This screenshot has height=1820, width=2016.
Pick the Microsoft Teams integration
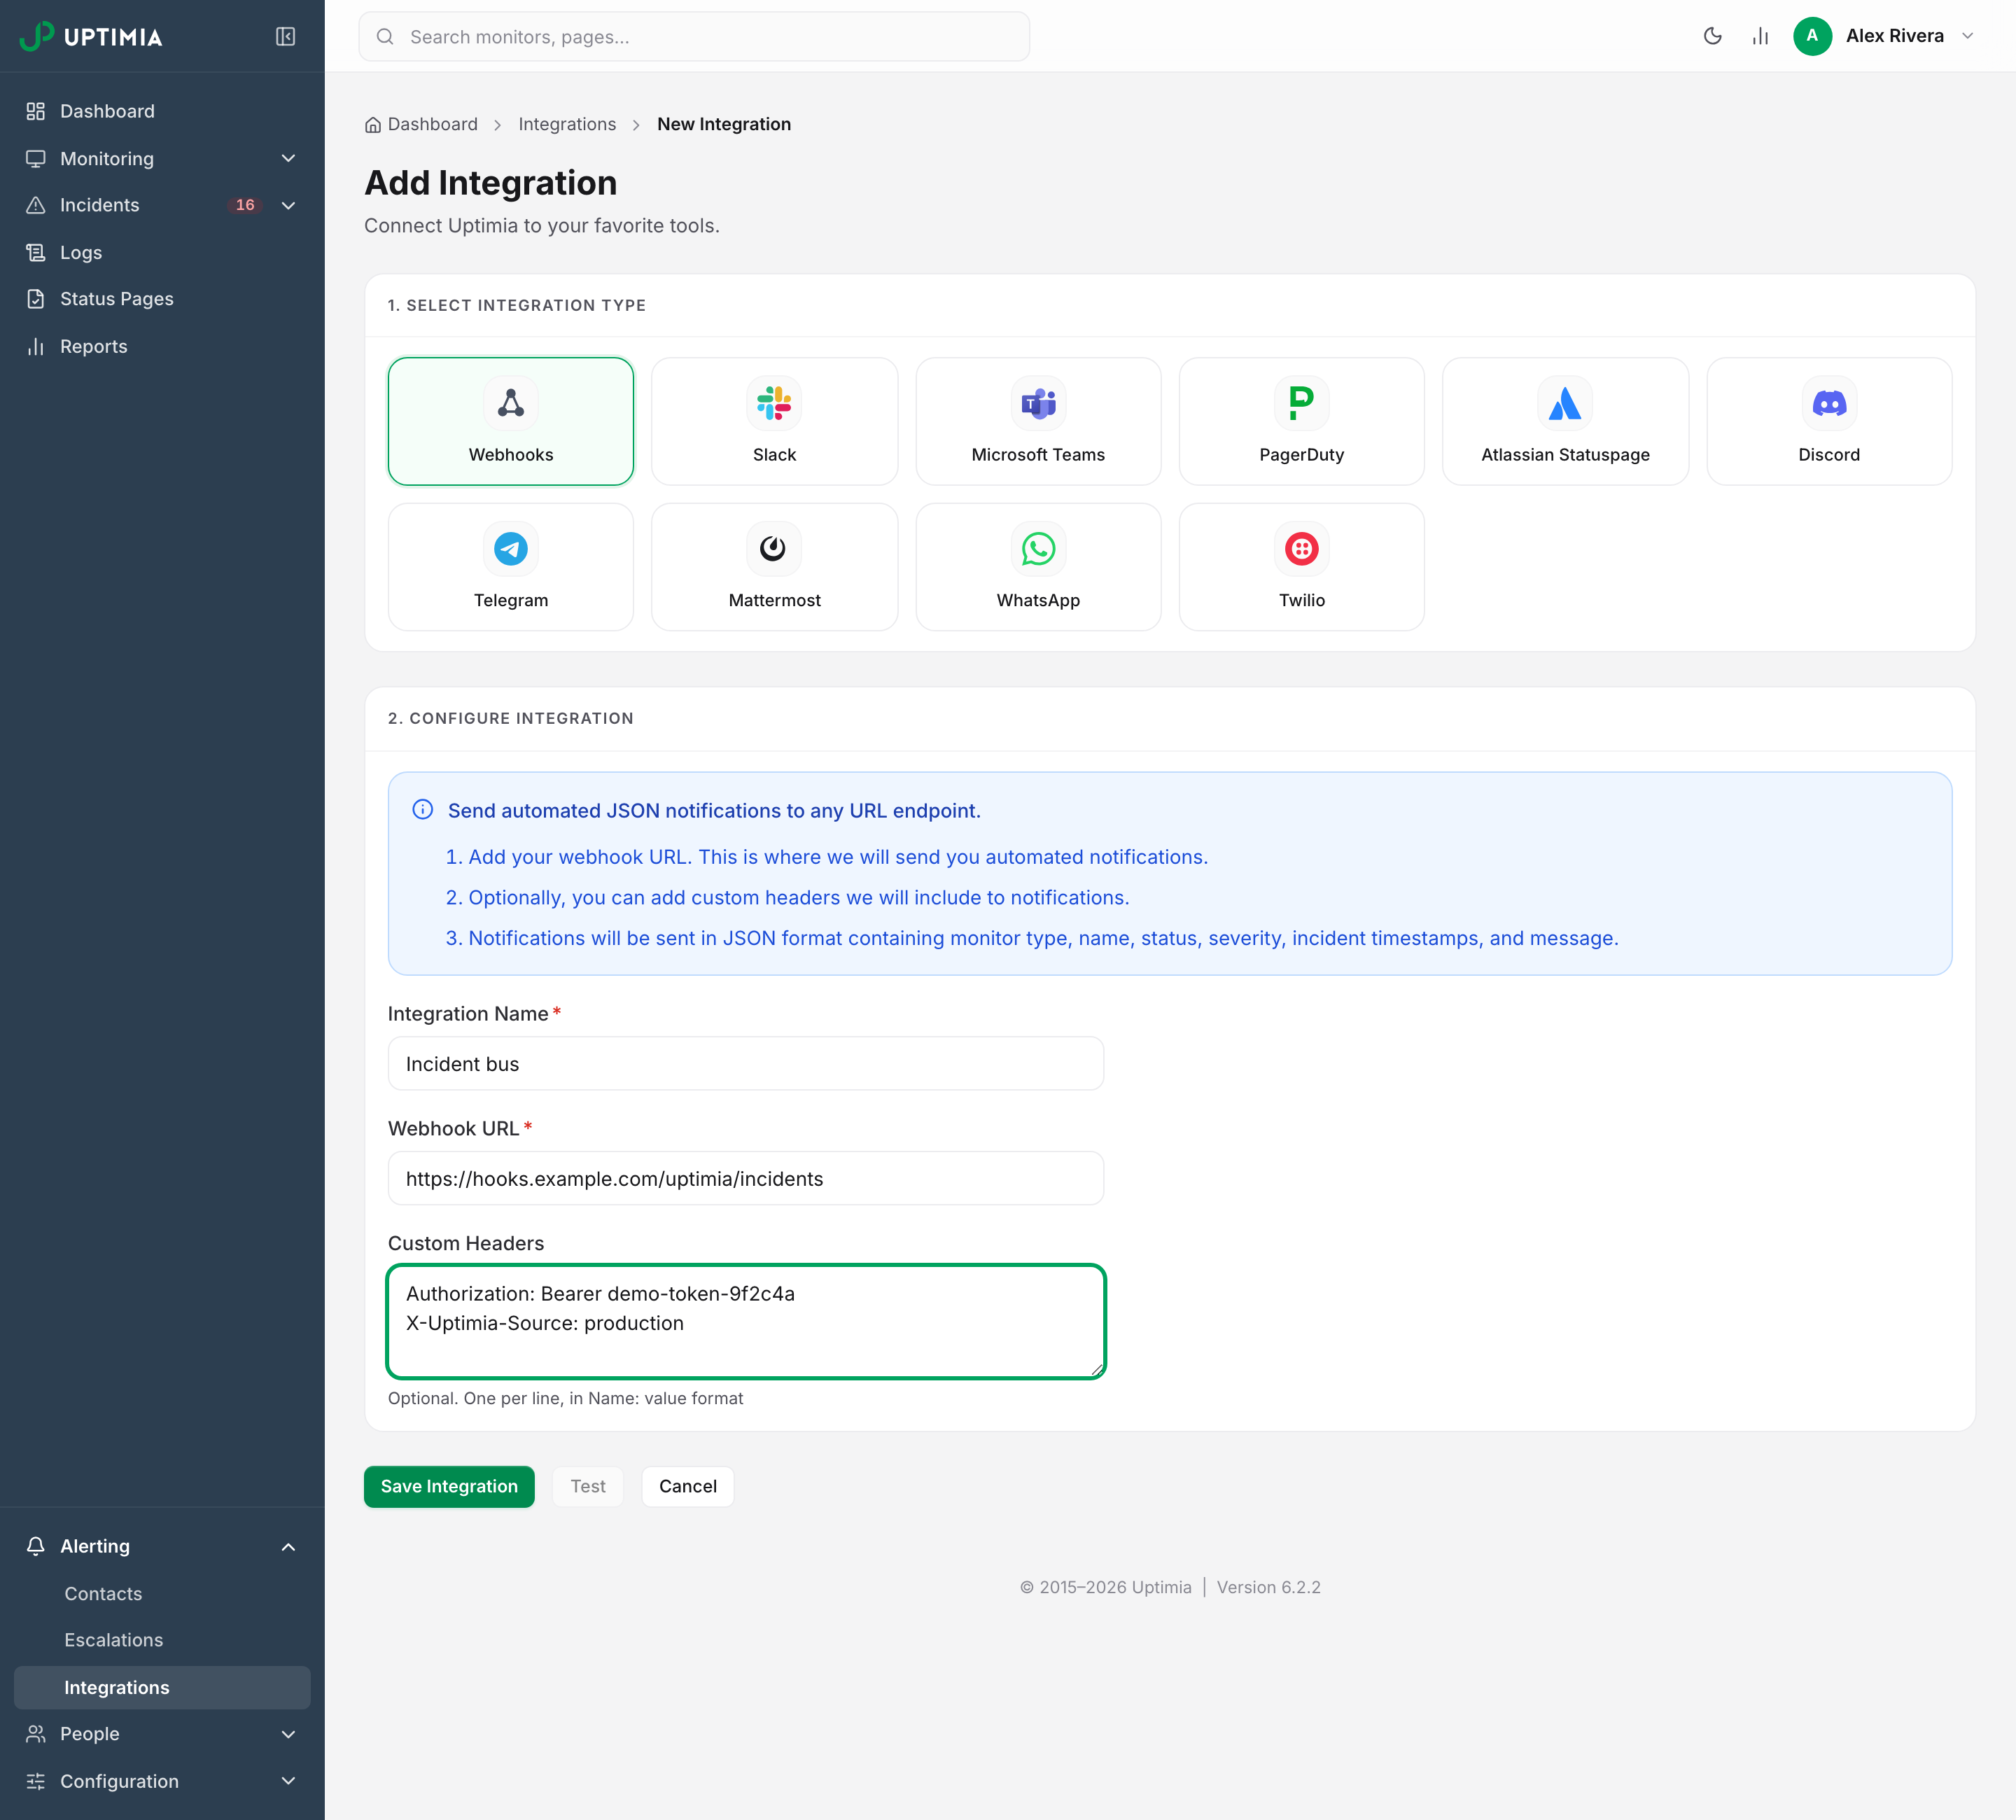pos(1038,421)
